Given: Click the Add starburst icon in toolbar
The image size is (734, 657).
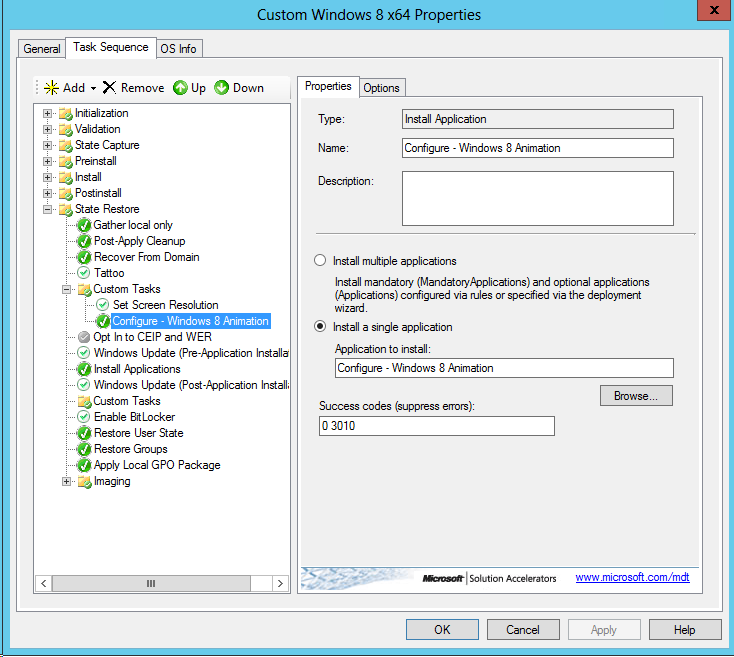Looking at the screenshot, I should coord(51,88).
